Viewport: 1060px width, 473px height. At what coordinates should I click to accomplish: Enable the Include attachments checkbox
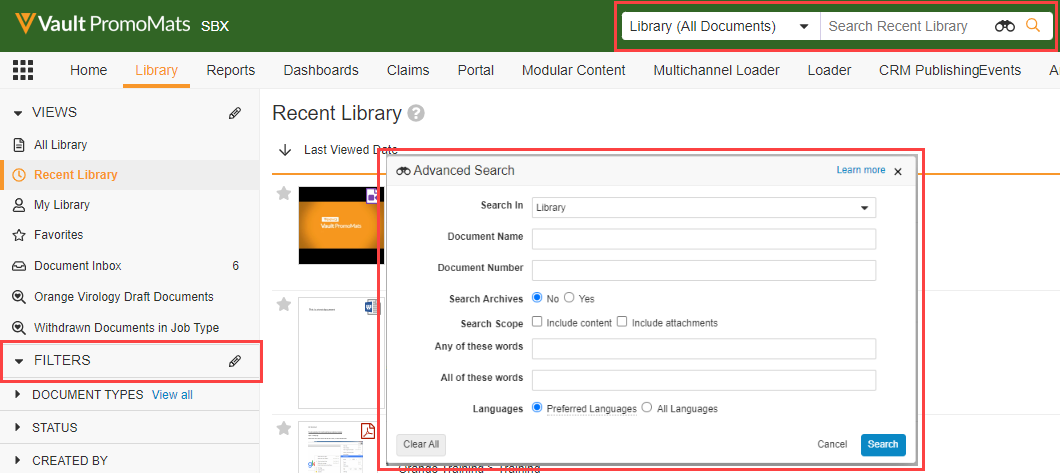click(x=622, y=322)
